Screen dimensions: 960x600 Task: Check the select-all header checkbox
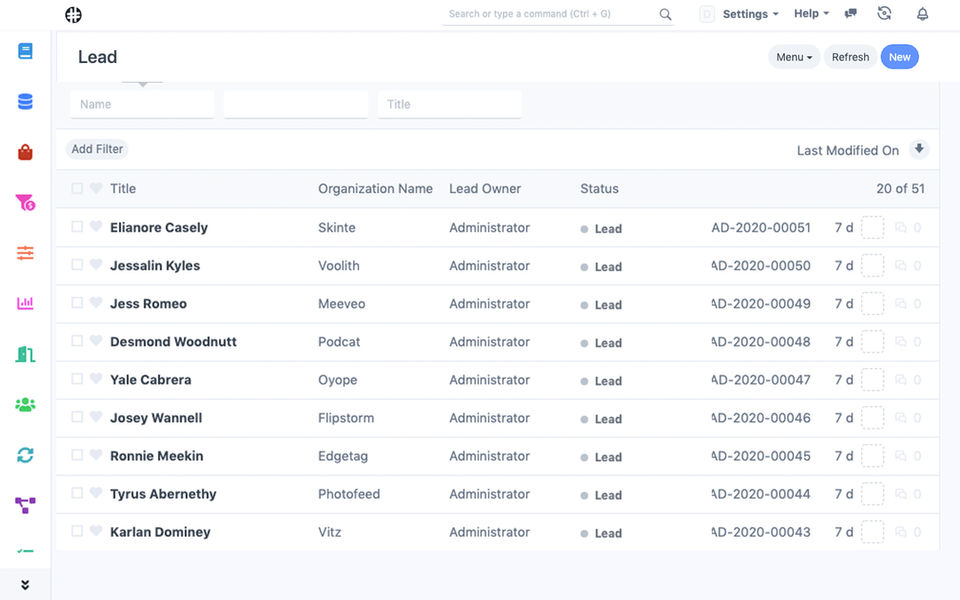click(77, 188)
